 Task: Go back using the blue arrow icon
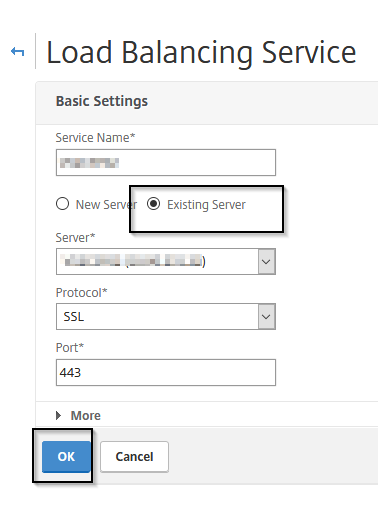pyautogui.click(x=17, y=52)
